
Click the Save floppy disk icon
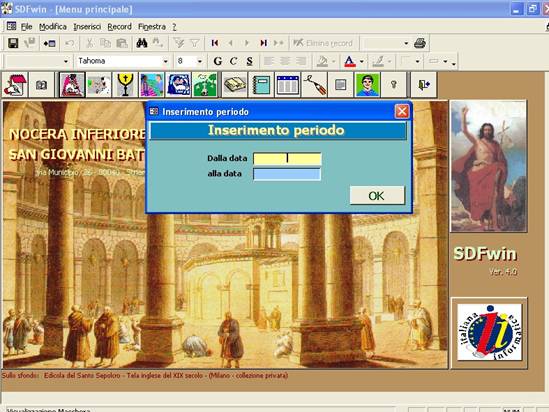[x=13, y=43]
